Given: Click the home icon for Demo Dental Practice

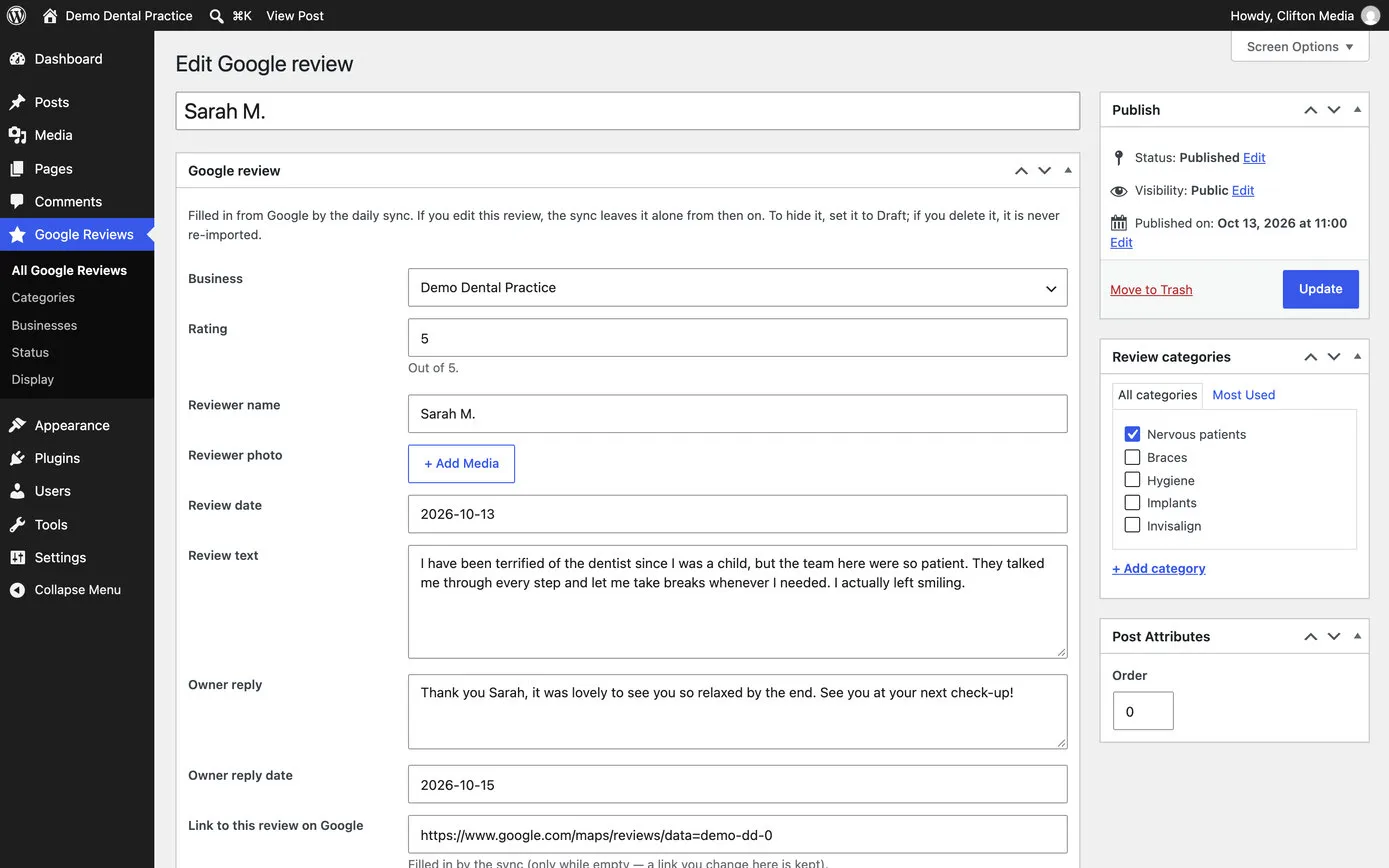Looking at the screenshot, I should 50,15.
